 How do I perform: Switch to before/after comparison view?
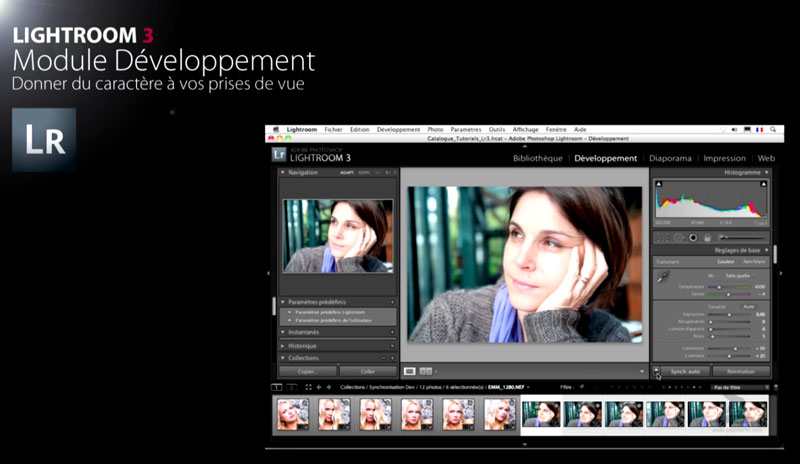(426, 371)
